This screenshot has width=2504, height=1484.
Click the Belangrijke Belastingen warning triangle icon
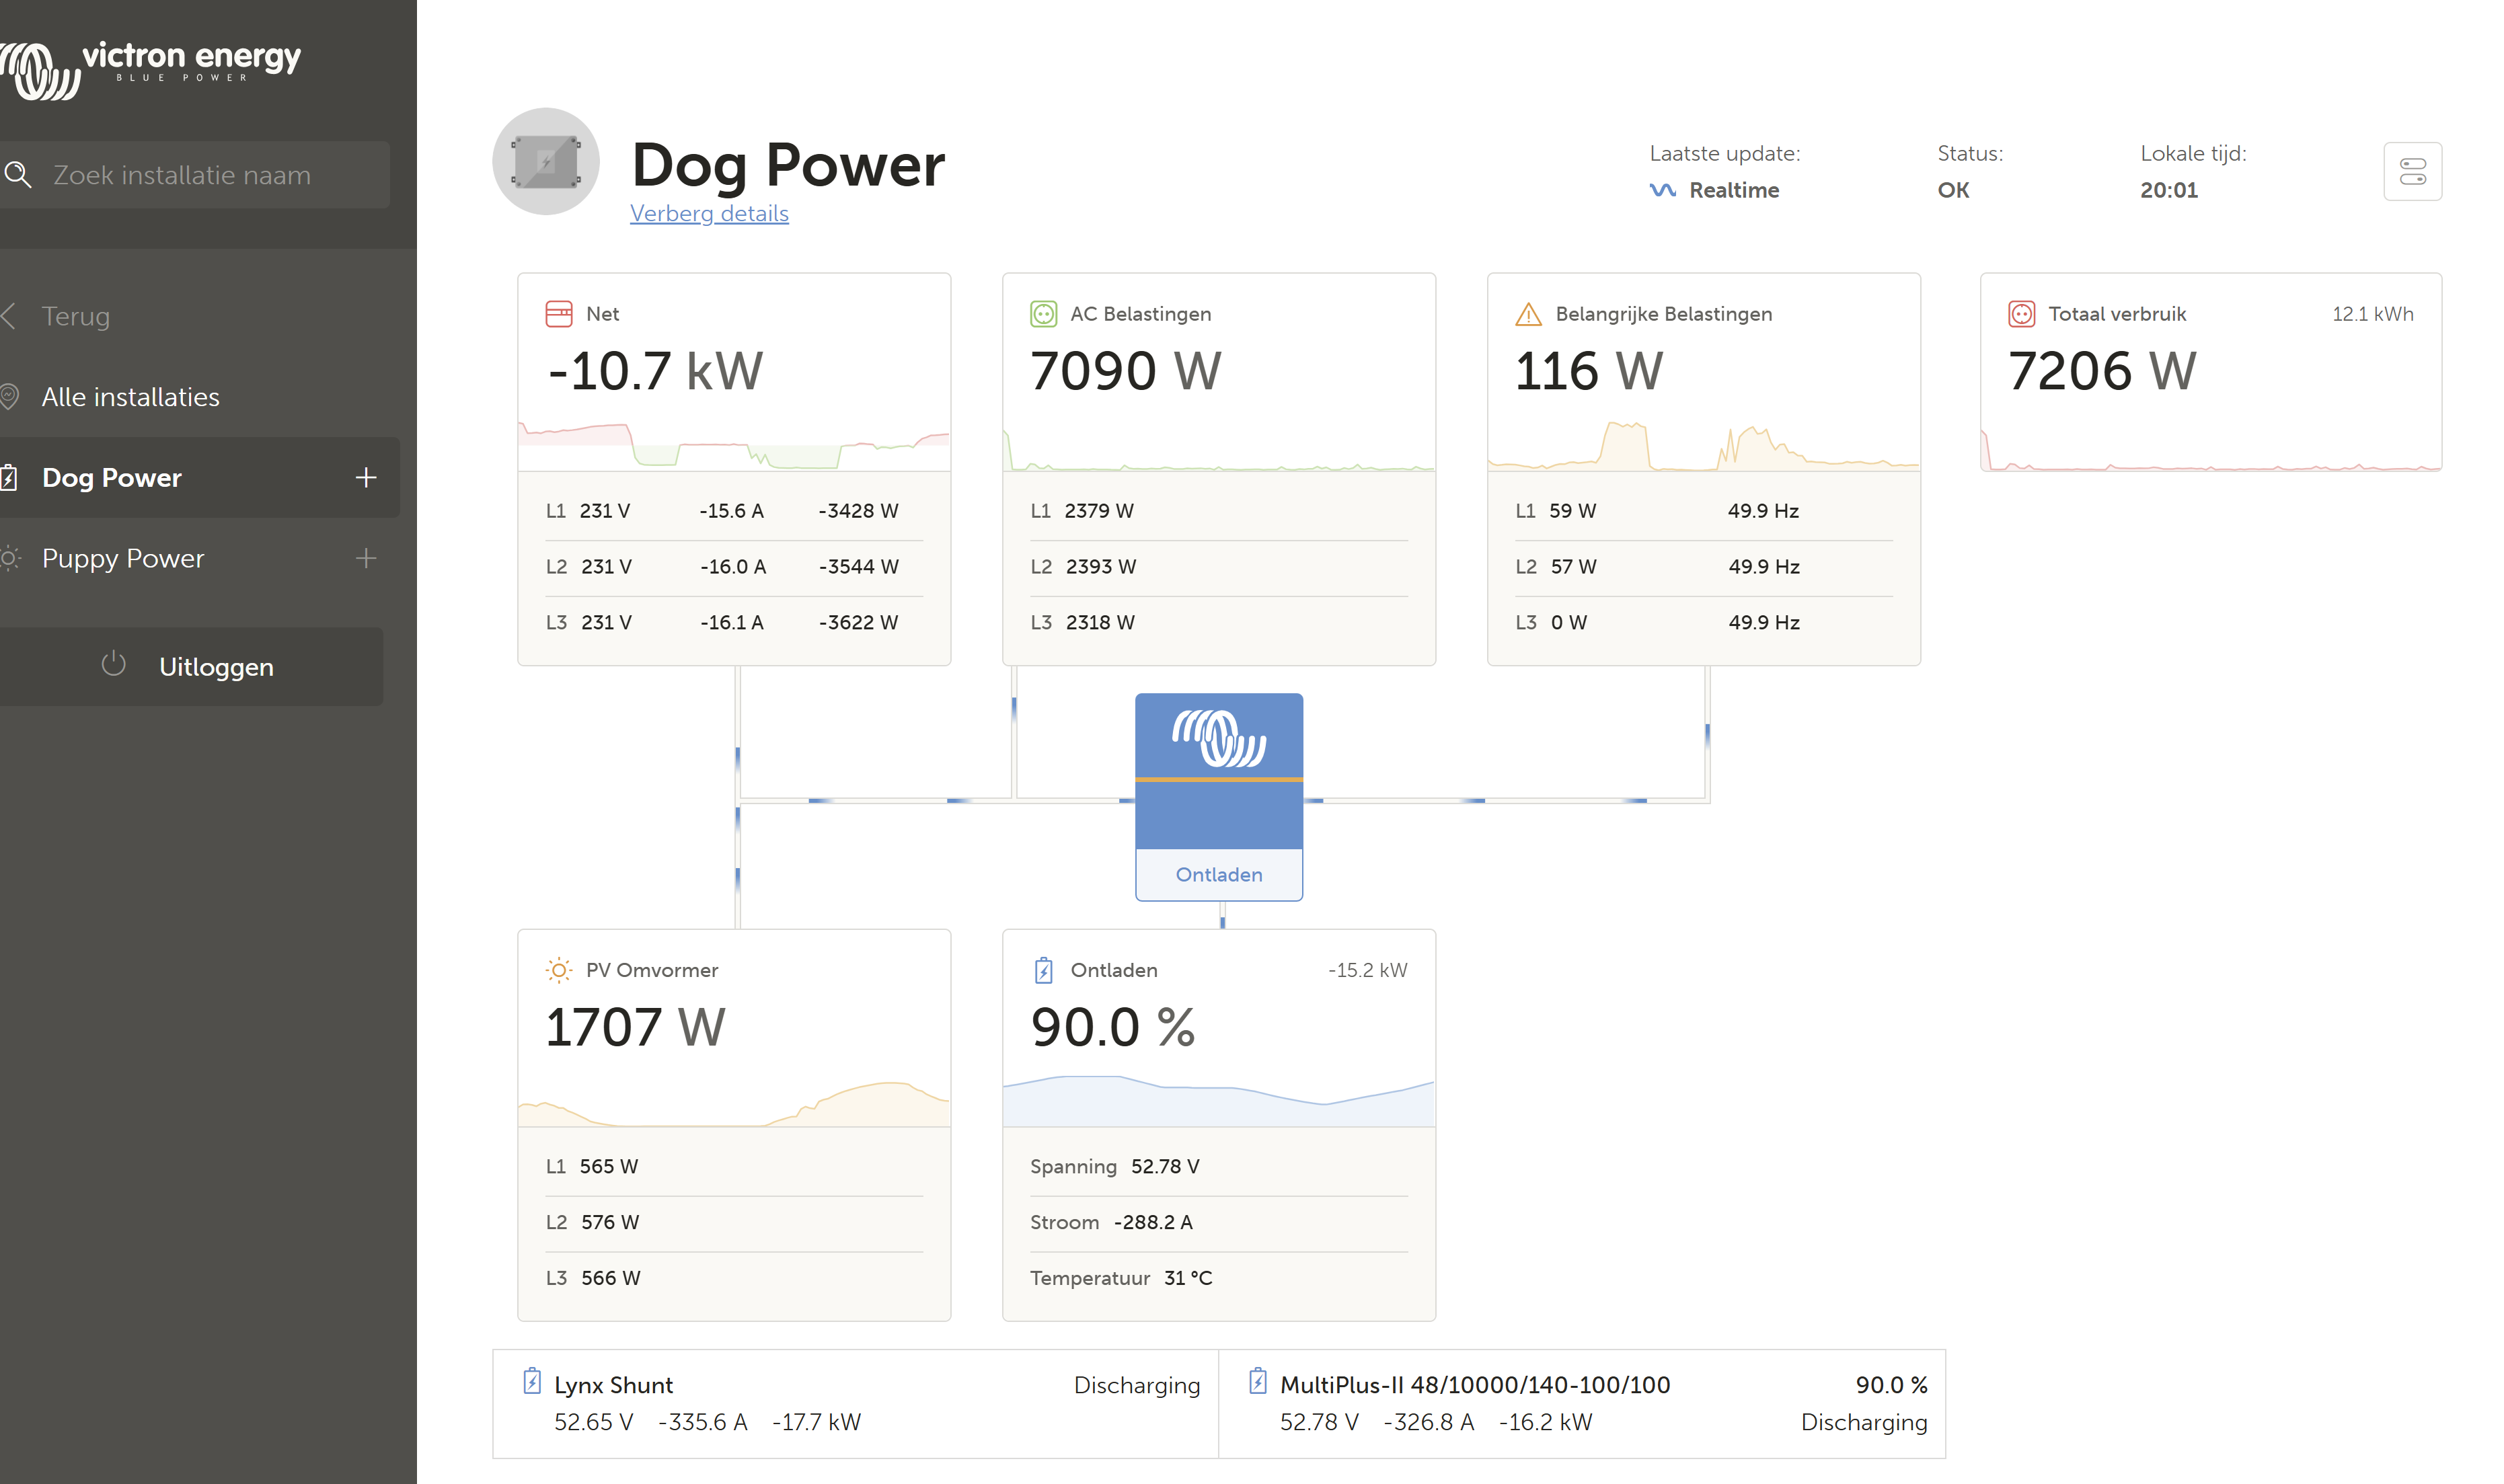click(1528, 314)
